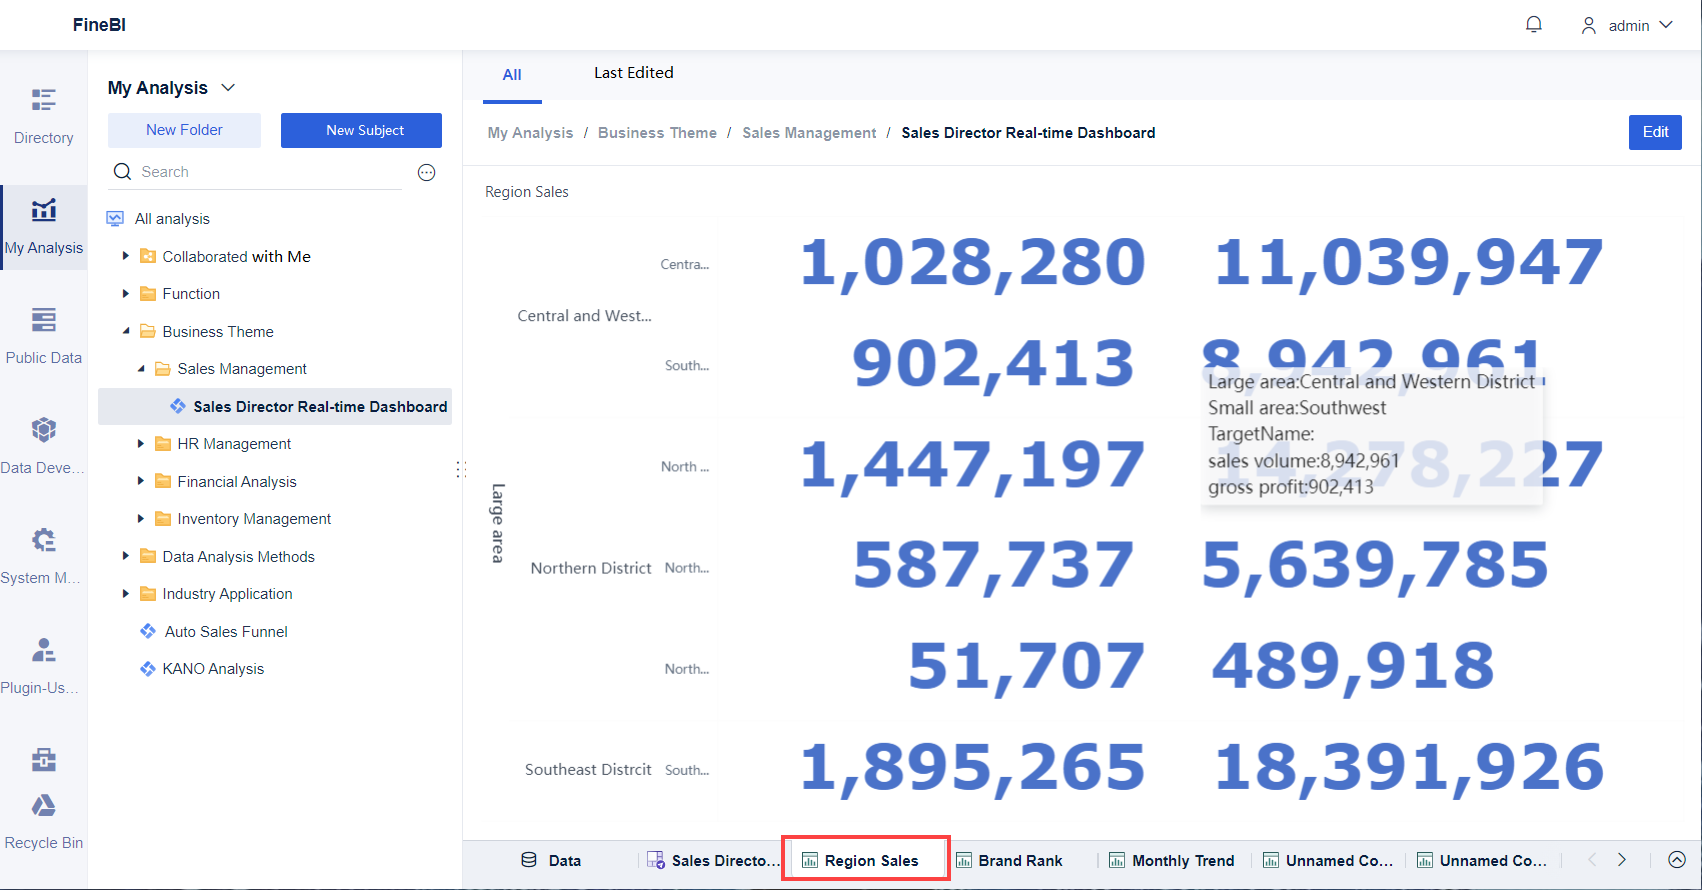Open the KANO Analysis subject
Viewport: 1702px width, 890px height.
tap(213, 669)
